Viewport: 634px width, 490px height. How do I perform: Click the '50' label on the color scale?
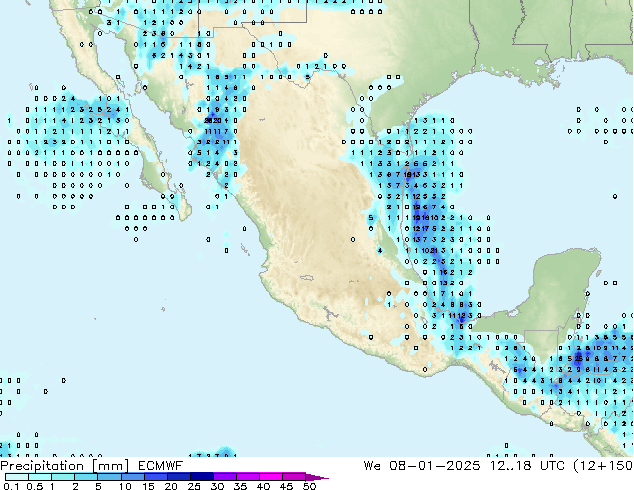pos(309,487)
